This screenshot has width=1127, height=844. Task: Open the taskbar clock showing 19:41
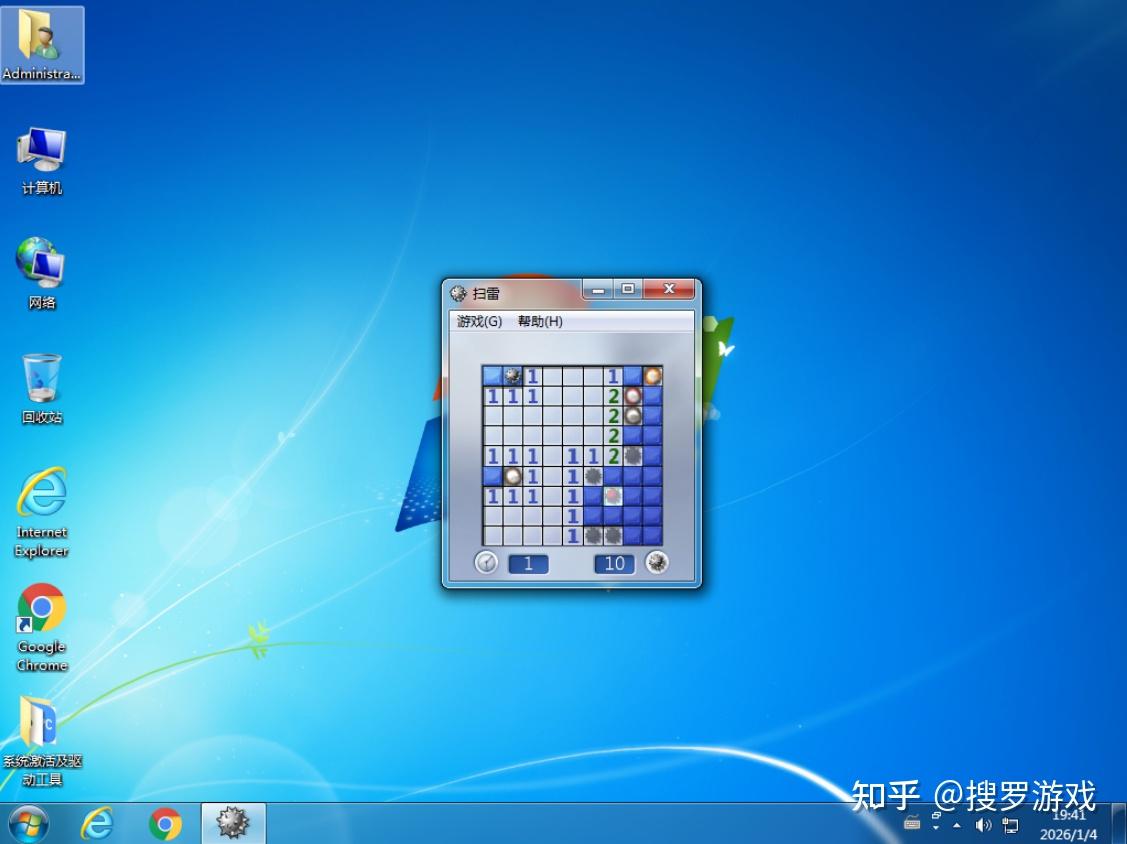[x=1069, y=825]
